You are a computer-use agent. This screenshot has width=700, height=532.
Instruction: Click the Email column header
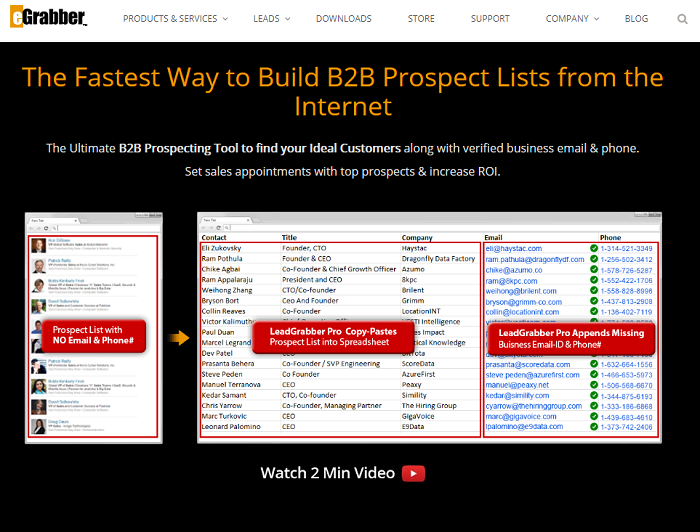pyautogui.click(x=493, y=237)
